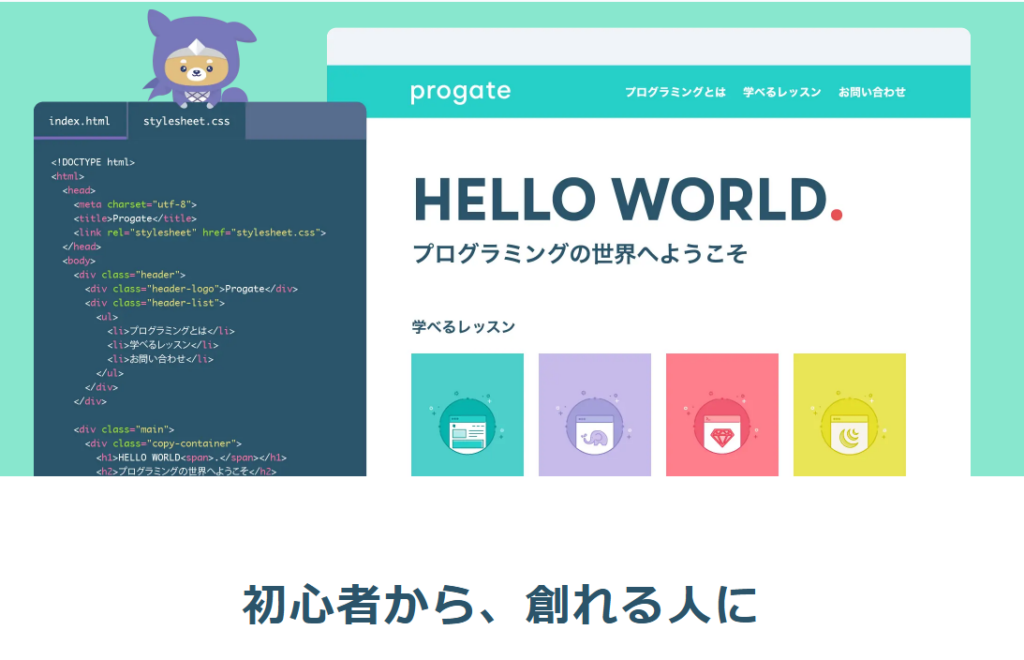Click the closing </head> tag line
The height and width of the screenshot is (660, 1024).
82,247
